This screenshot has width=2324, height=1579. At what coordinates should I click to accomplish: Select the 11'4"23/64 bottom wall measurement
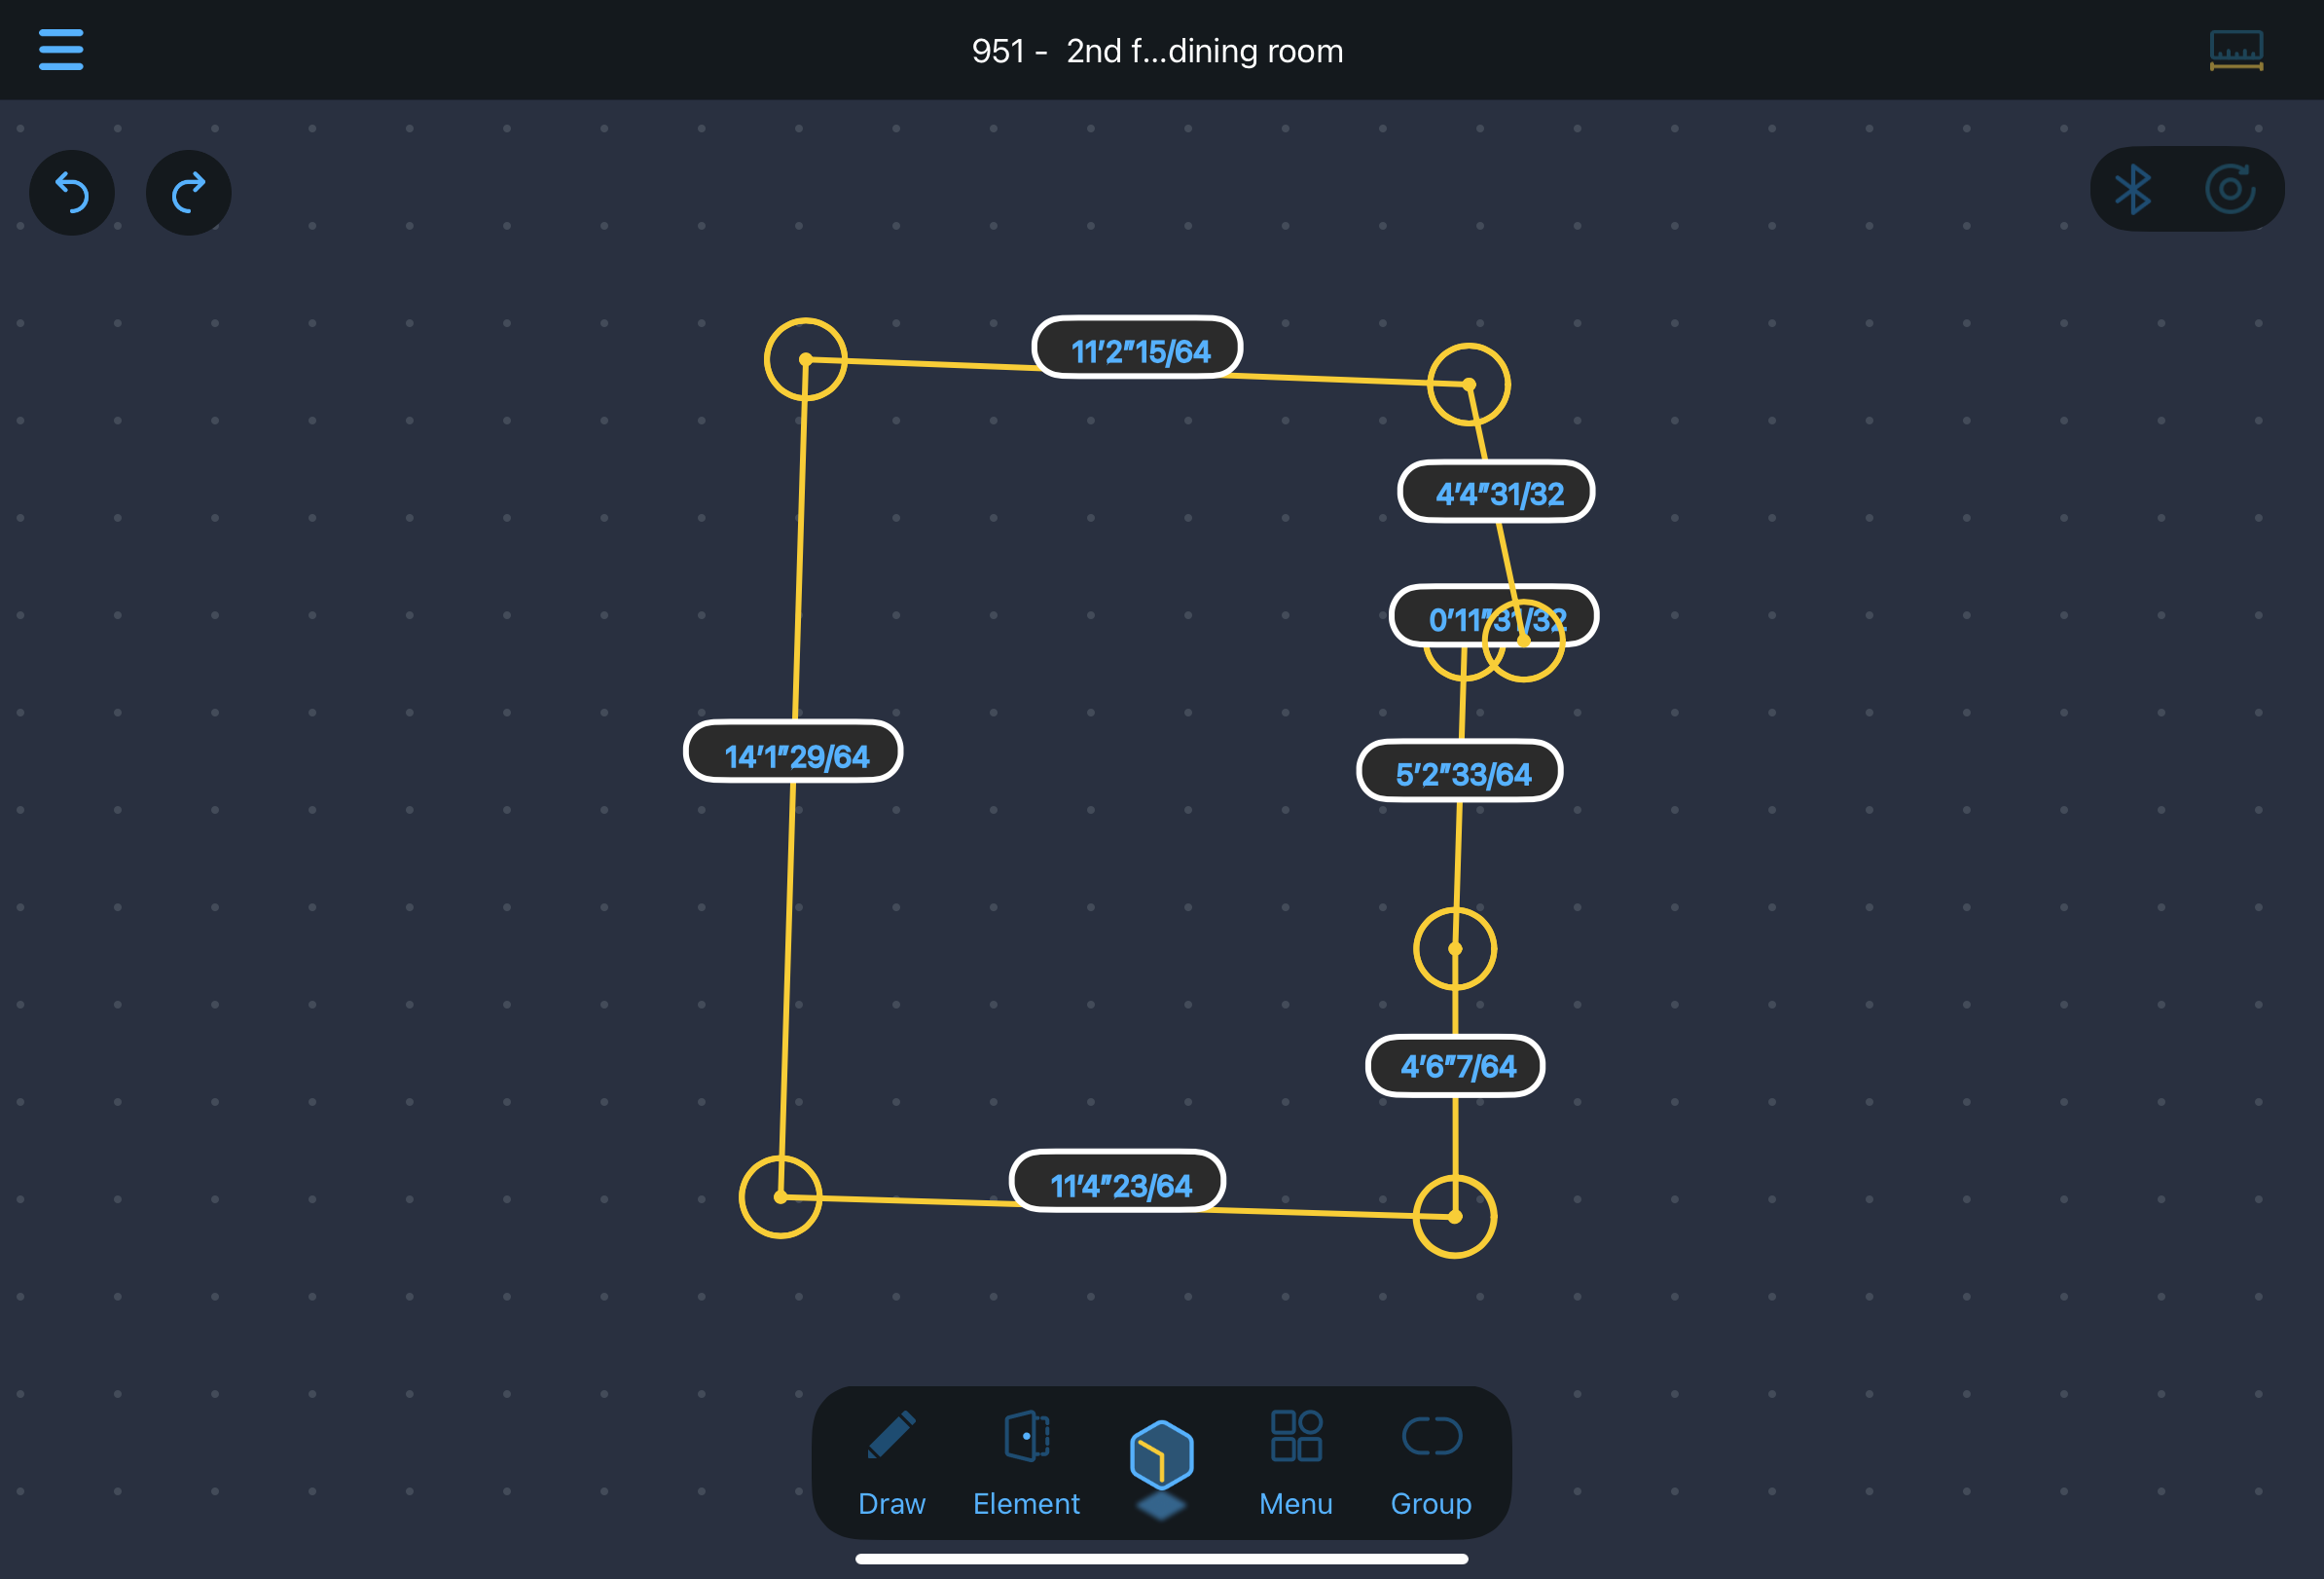(x=1118, y=1183)
